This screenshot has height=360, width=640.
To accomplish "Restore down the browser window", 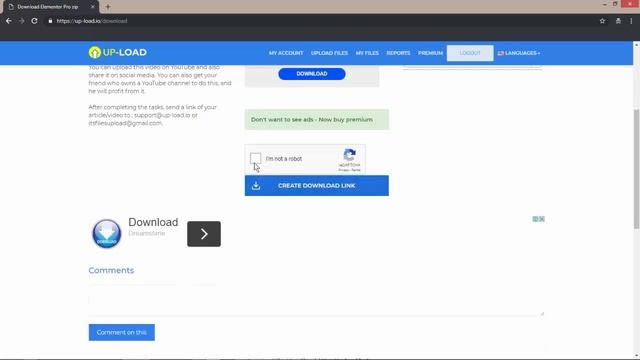I will pos(615,4).
